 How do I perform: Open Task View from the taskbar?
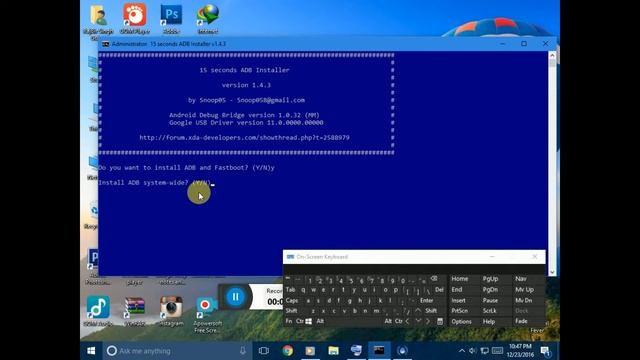click(x=264, y=351)
